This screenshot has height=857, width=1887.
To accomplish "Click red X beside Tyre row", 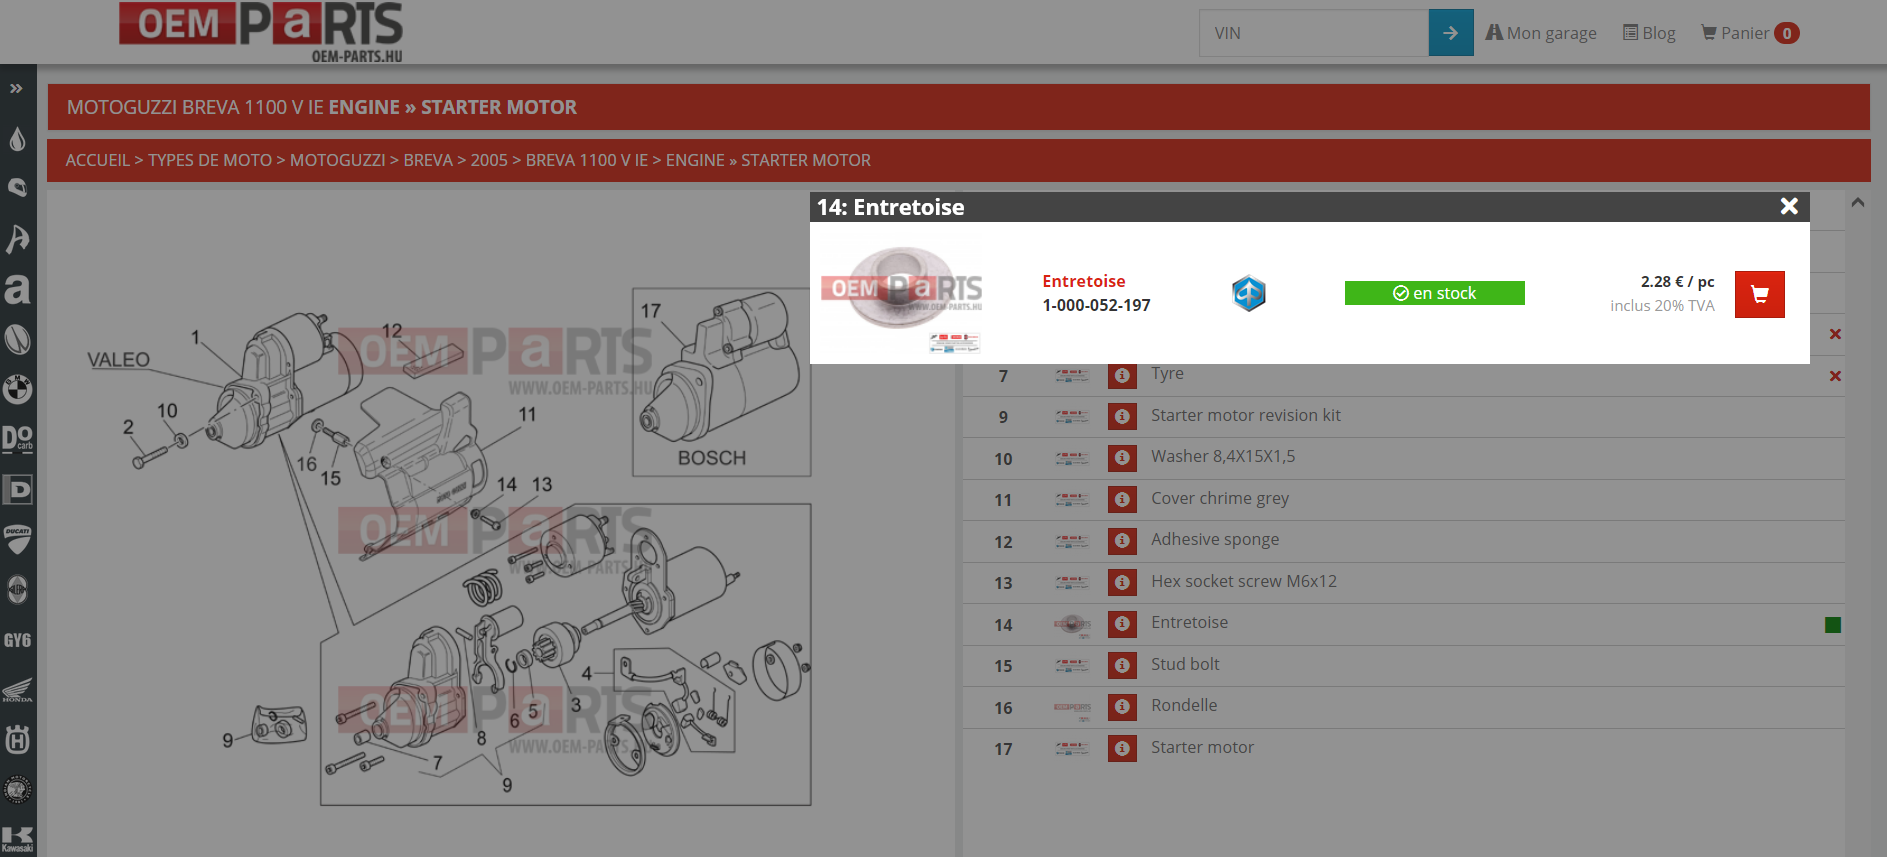I will click(x=1835, y=376).
